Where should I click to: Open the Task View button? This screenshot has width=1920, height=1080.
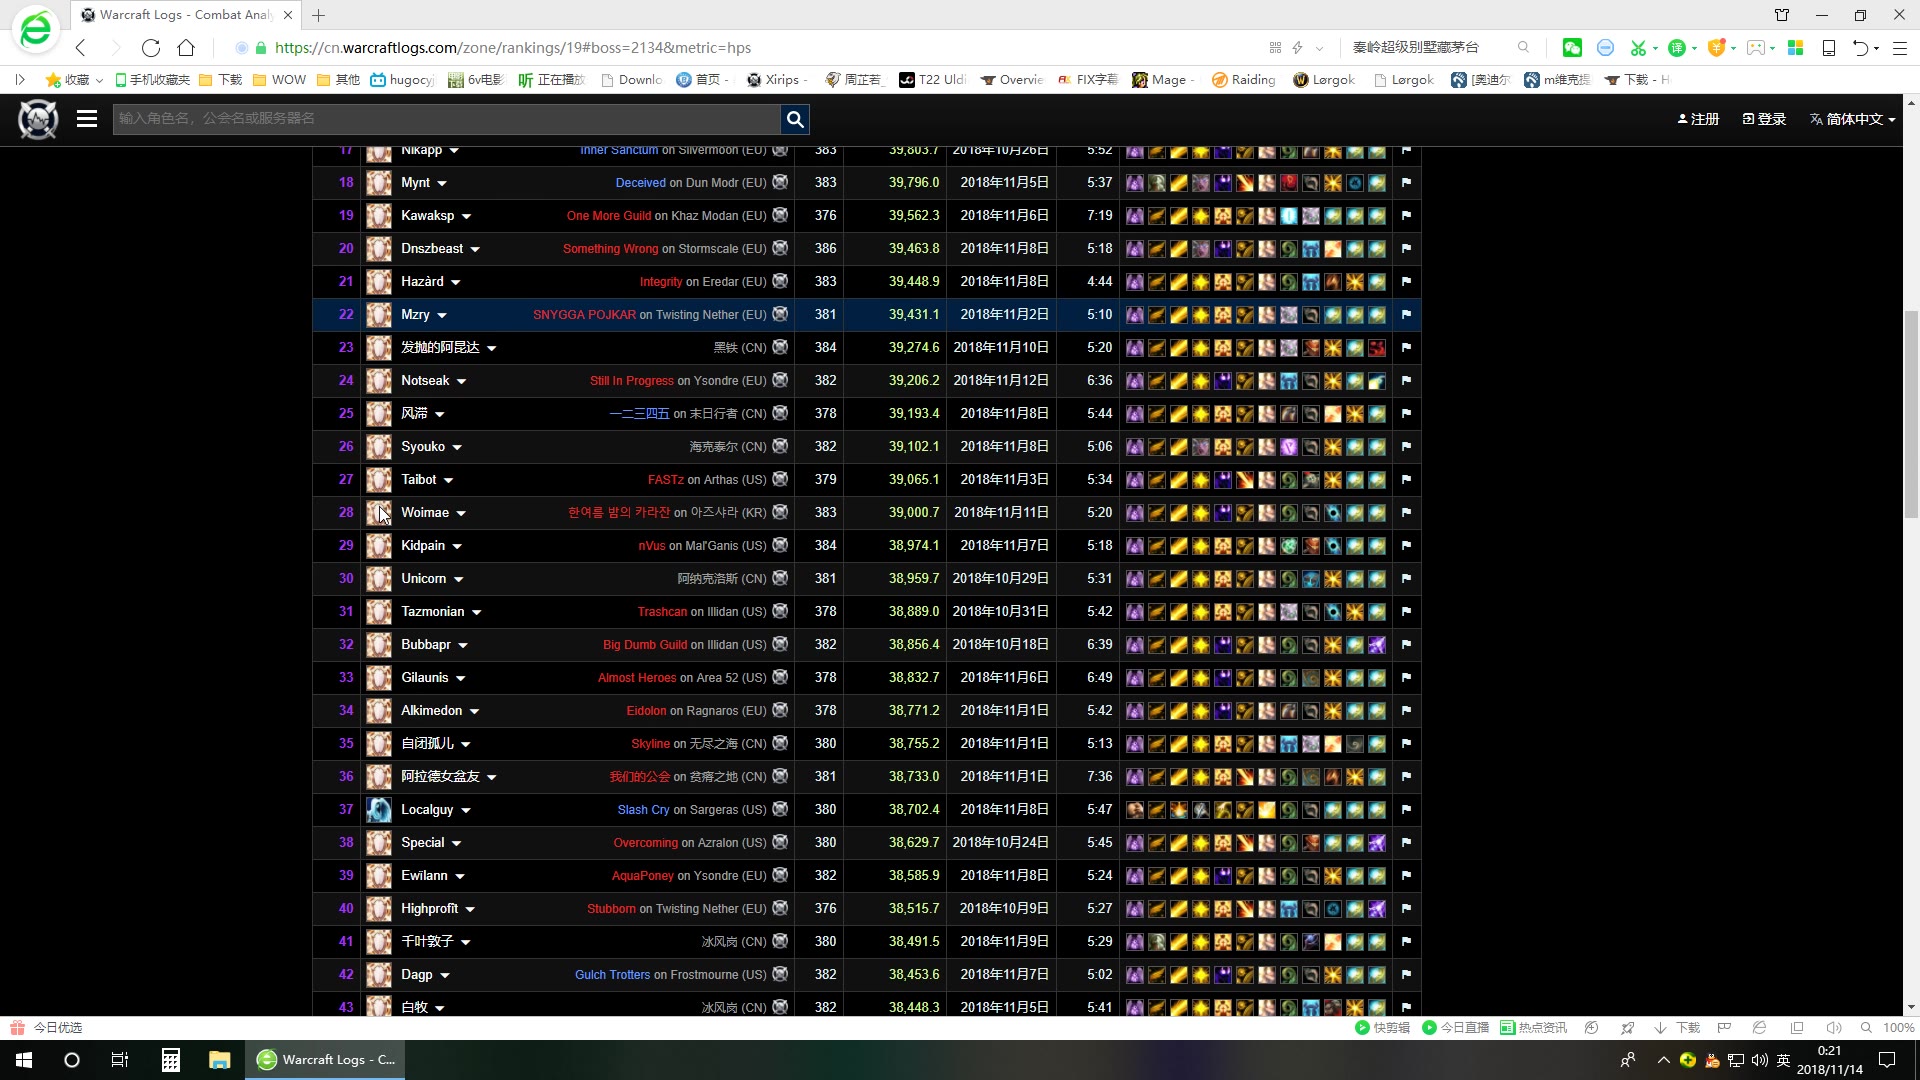click(x=120, y=1060)
